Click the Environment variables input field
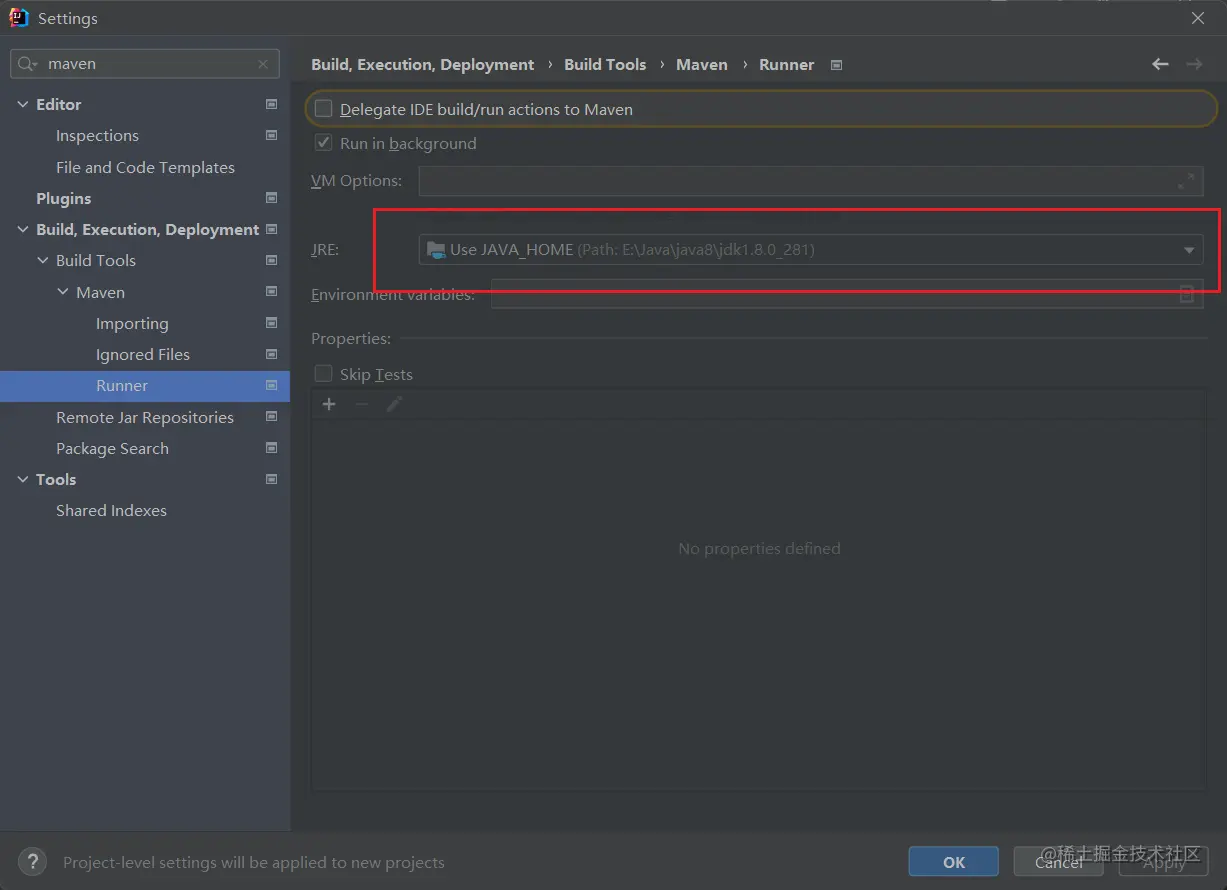This screenshot has width=1227, height=890. coord(846,294)
